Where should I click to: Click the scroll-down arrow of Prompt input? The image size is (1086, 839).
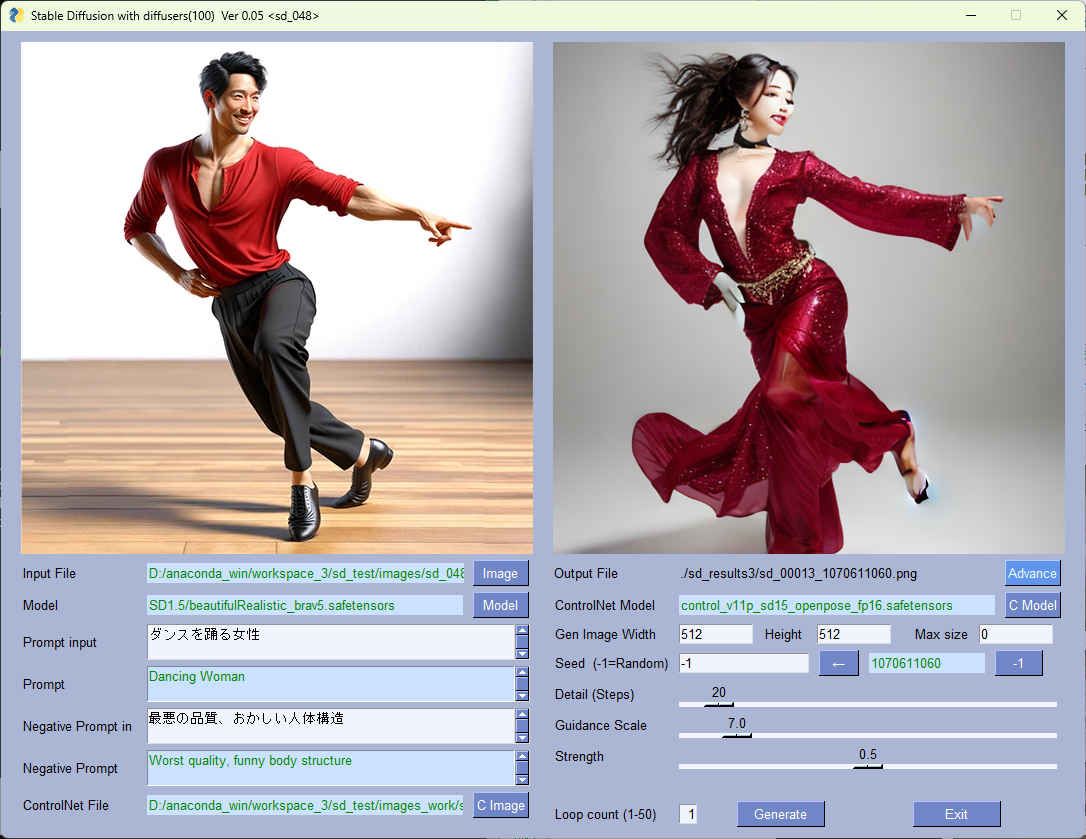click(521, 653)
